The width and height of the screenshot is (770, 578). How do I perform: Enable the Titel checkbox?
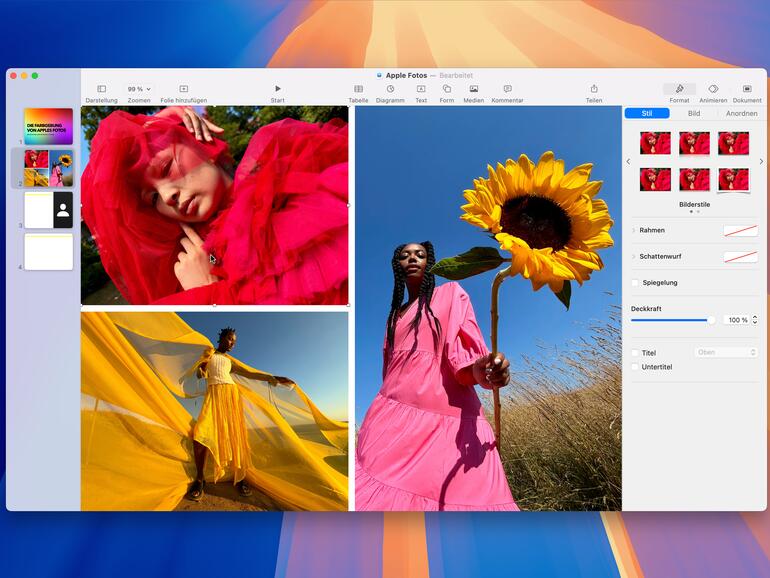coord(635,353)
